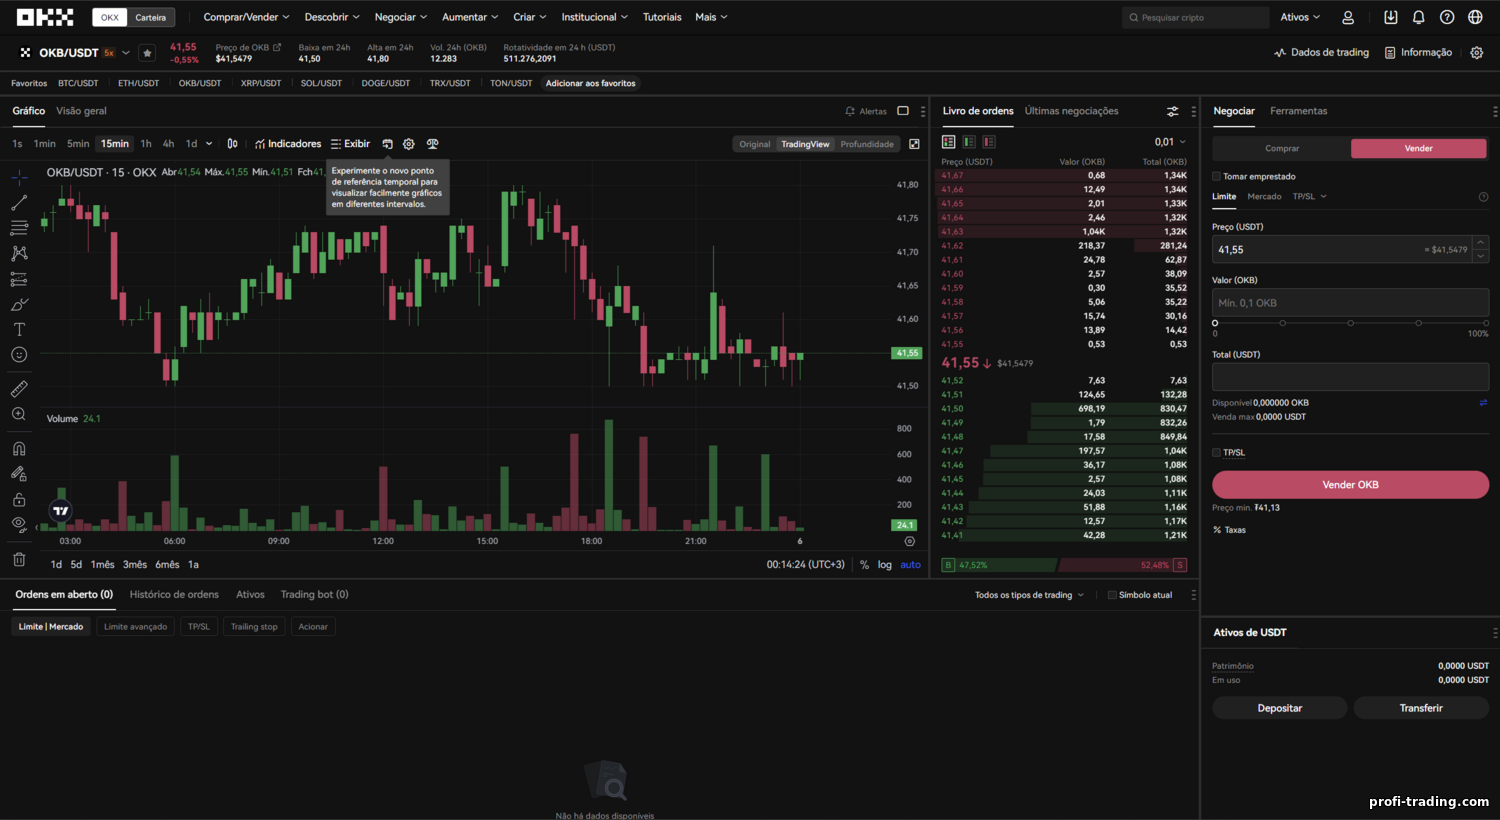Tick the Símbolo atual checkbox
This screenshot has width=1500, height=820.
[x=1111, y=595]
